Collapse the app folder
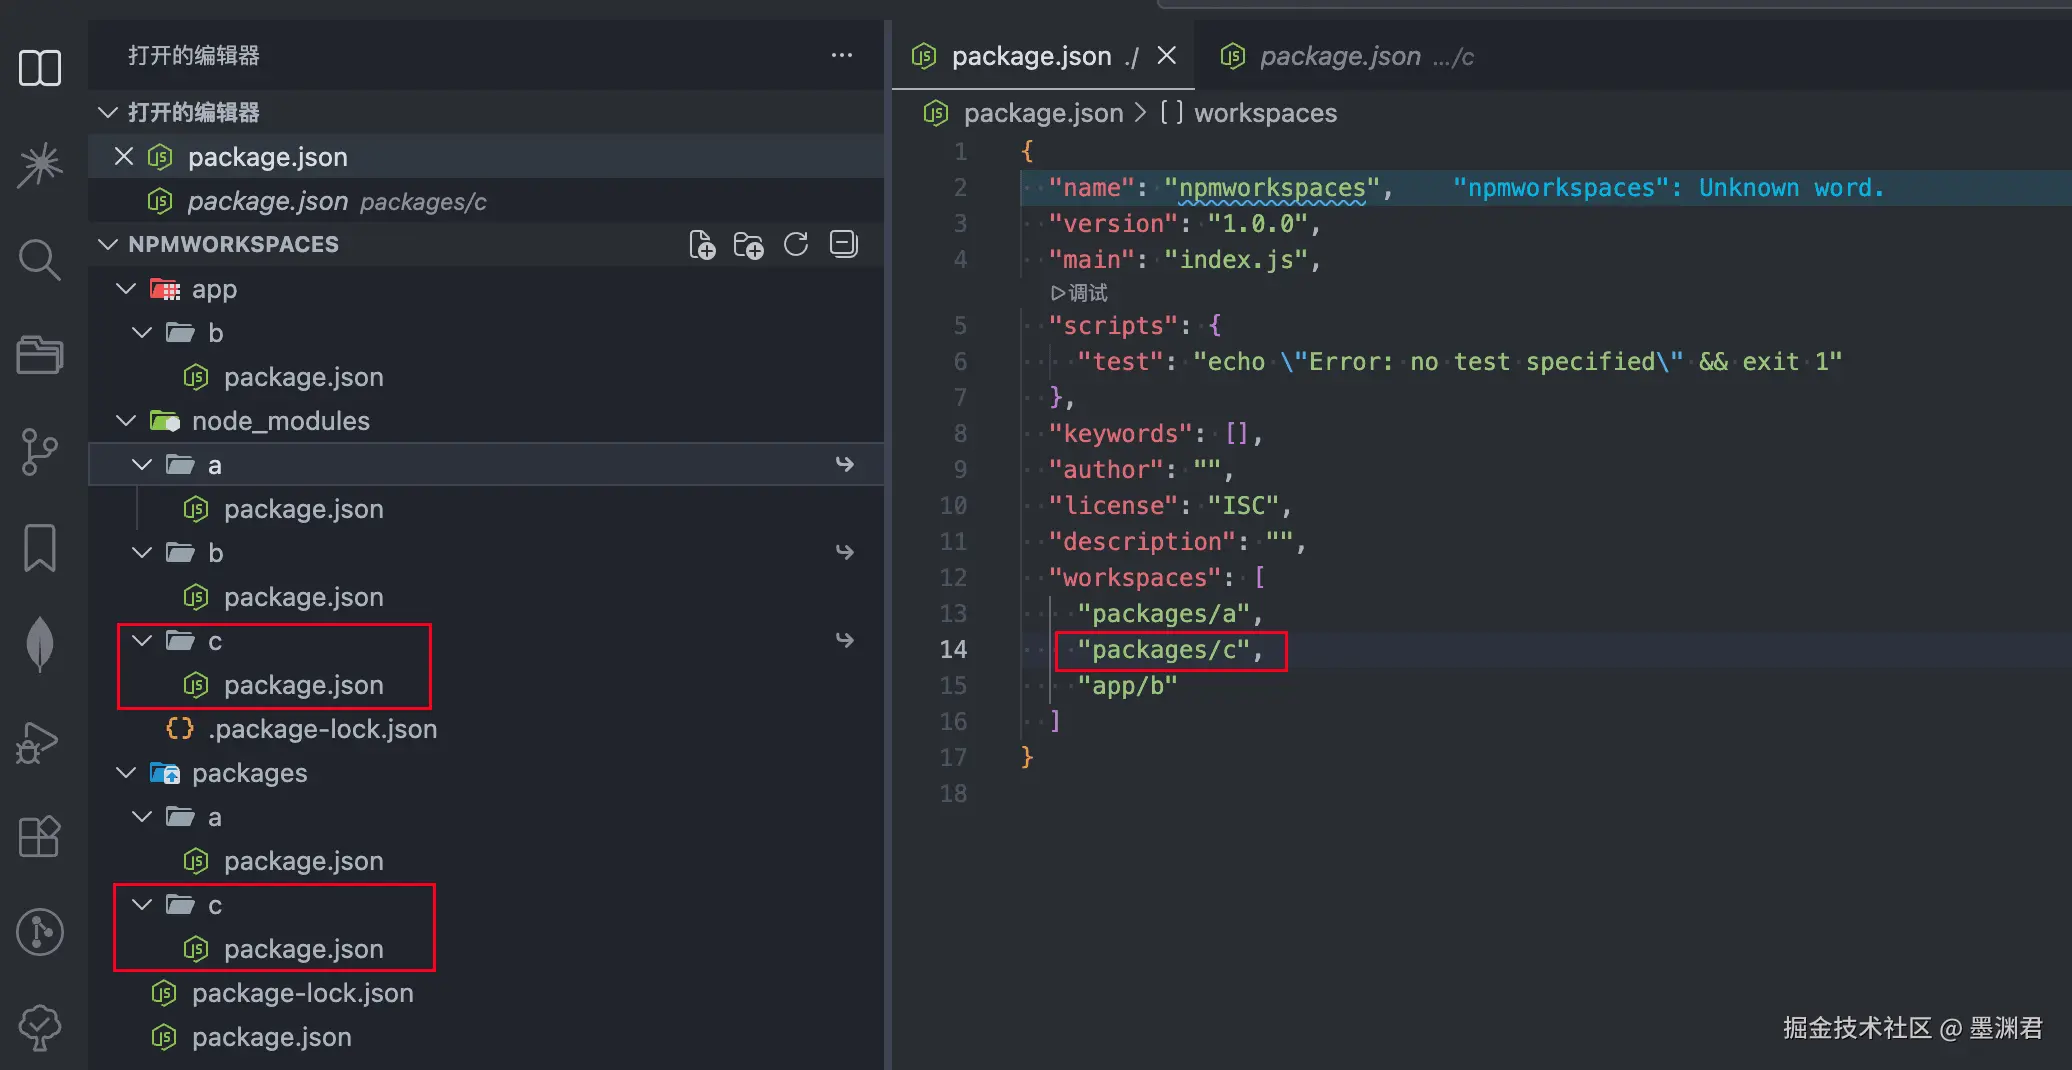Viewport: 2072px width, 1070px height. 126,289
